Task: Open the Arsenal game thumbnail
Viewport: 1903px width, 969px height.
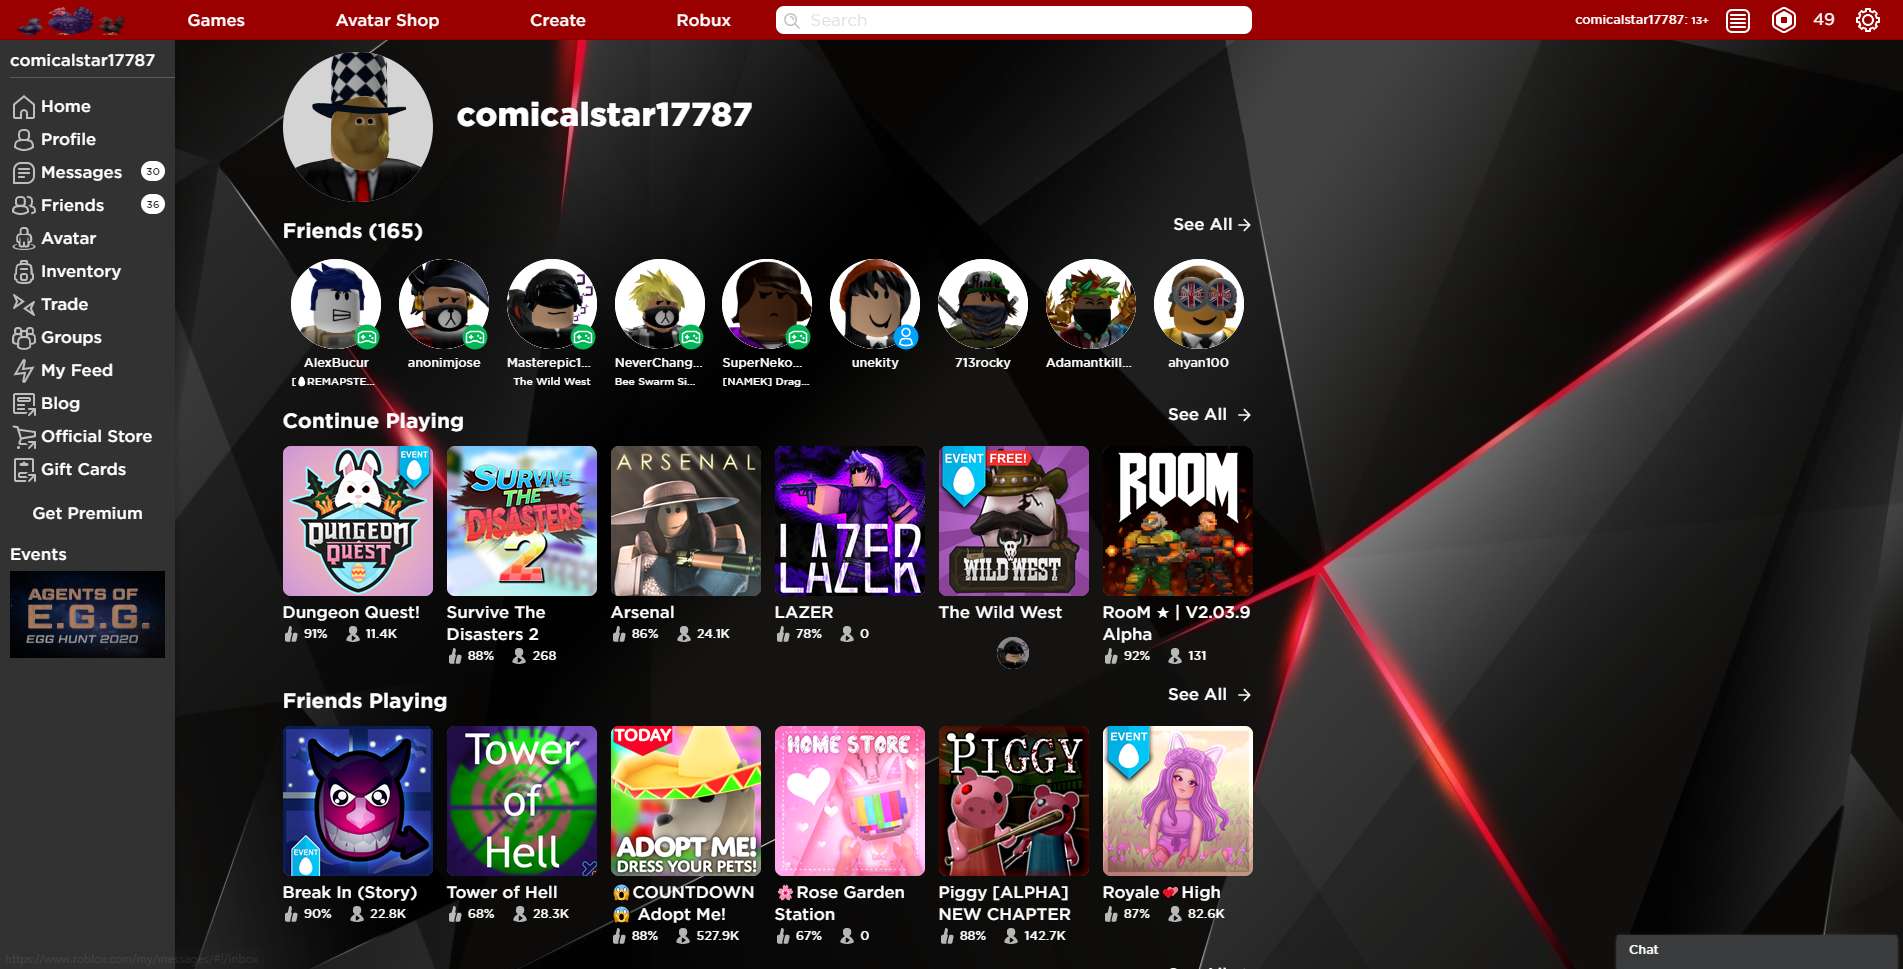Action: point(686,521)
